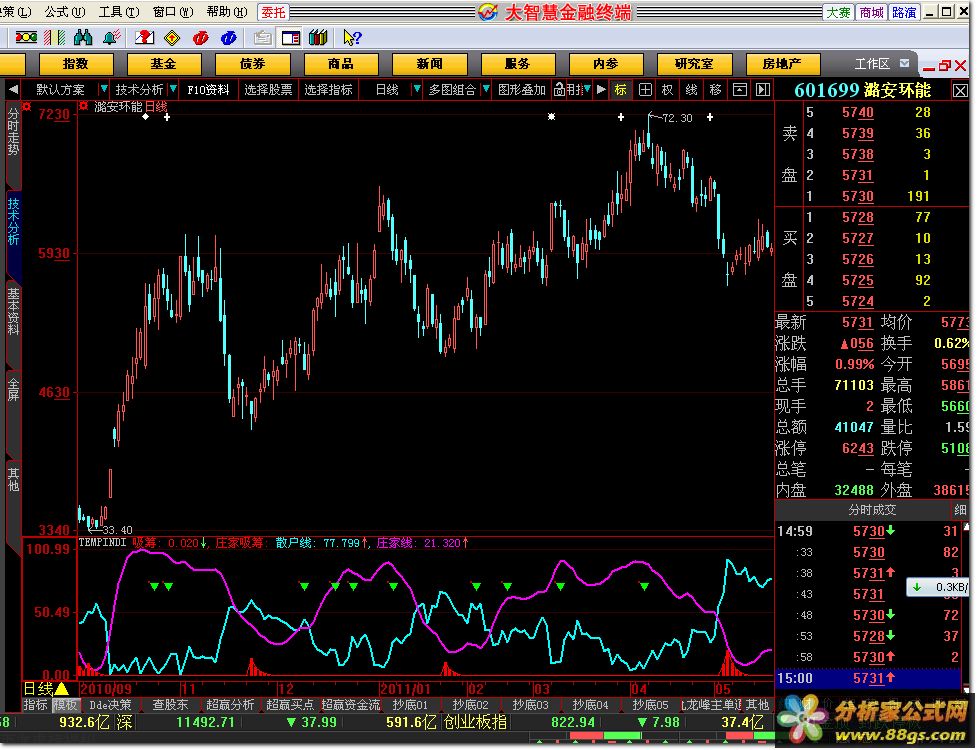The height and width of the screenshot is (750, 977).
Task: Click the red gear icon above price axis
Action: tap(26, 107)
